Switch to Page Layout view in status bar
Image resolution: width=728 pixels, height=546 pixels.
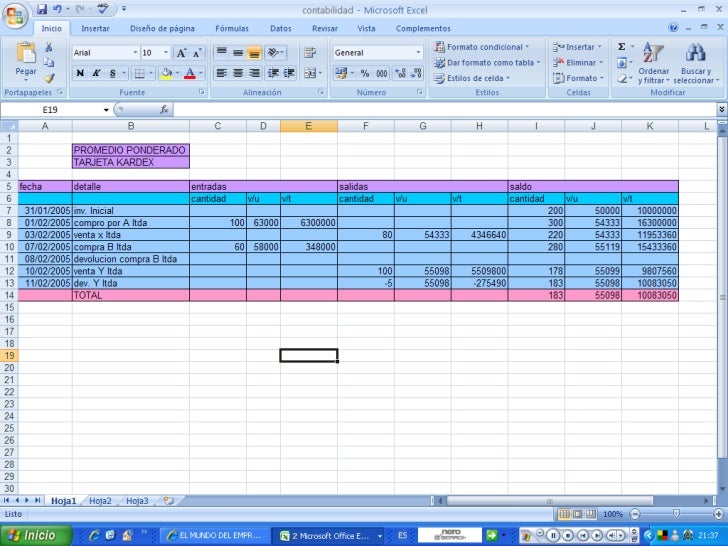coord(578,514)
